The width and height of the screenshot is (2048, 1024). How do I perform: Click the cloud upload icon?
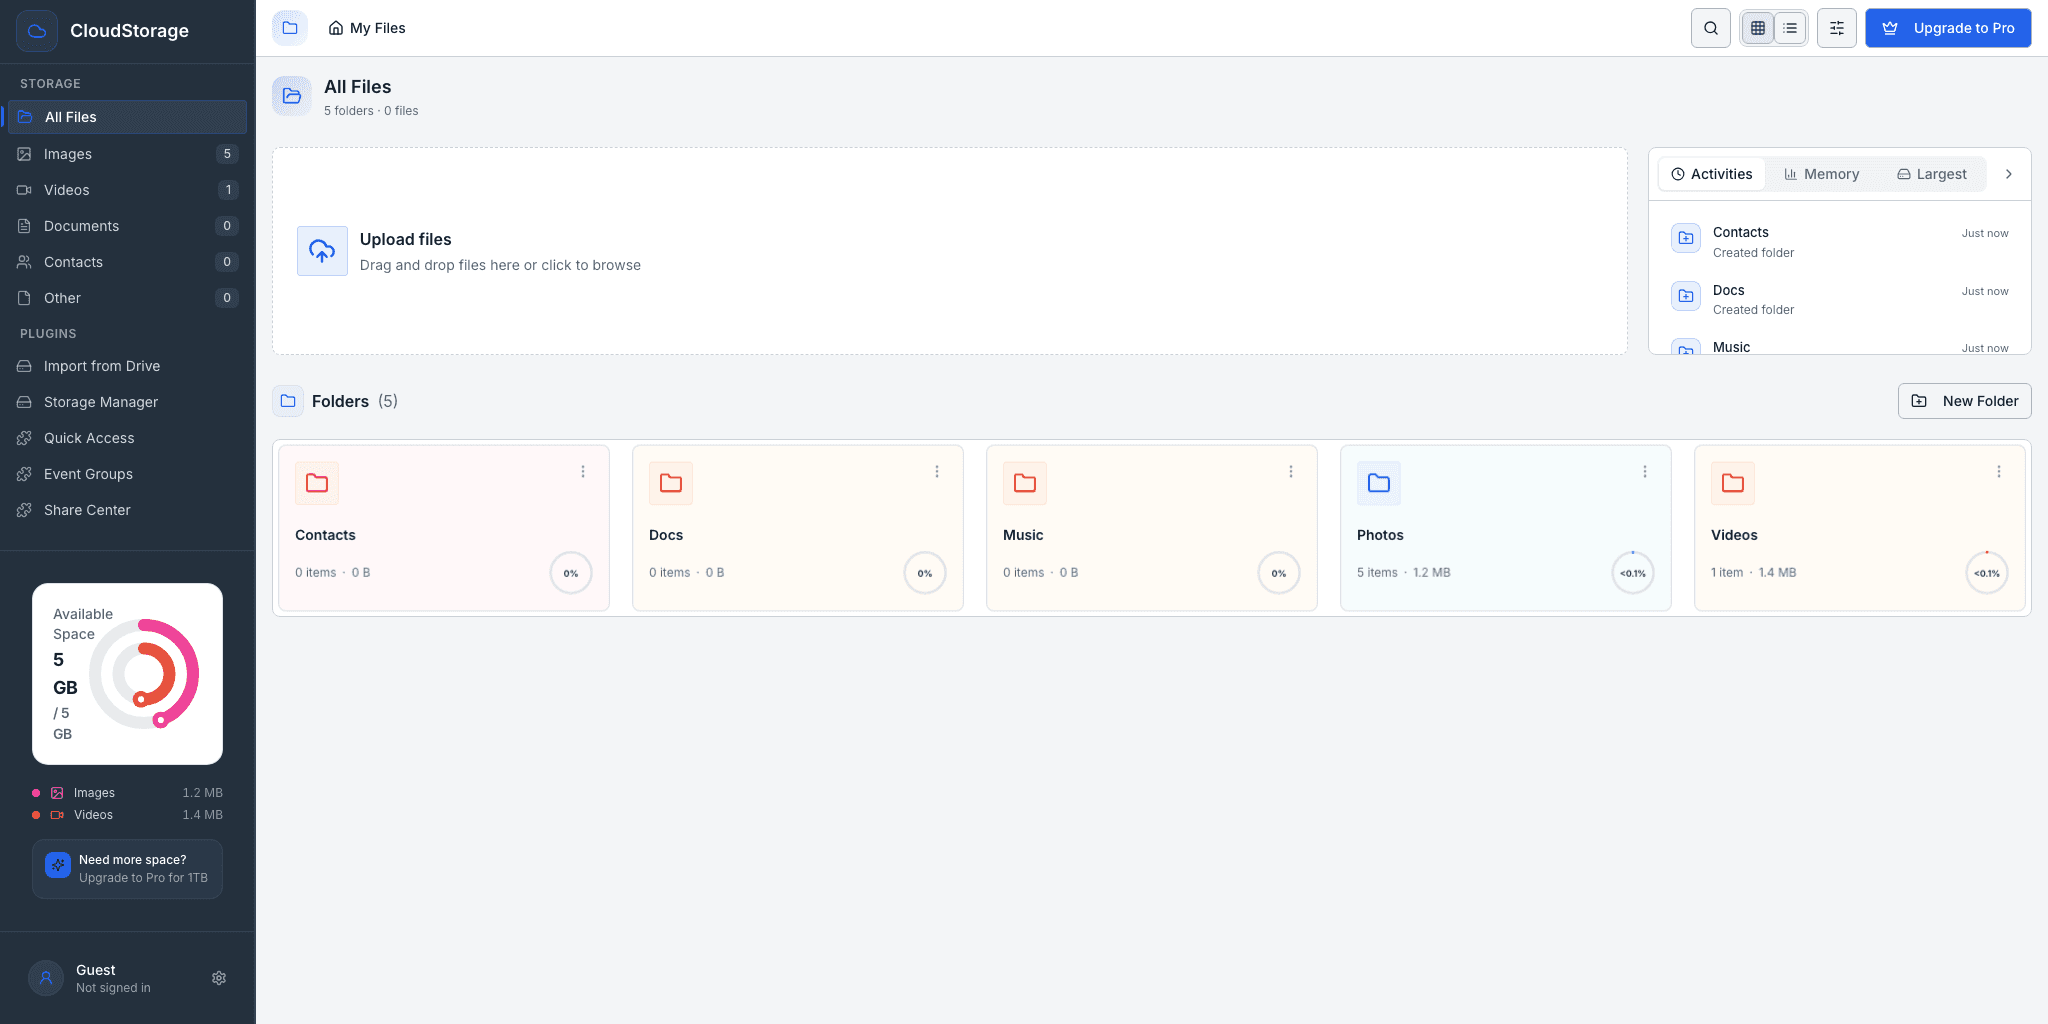(322, 251)
